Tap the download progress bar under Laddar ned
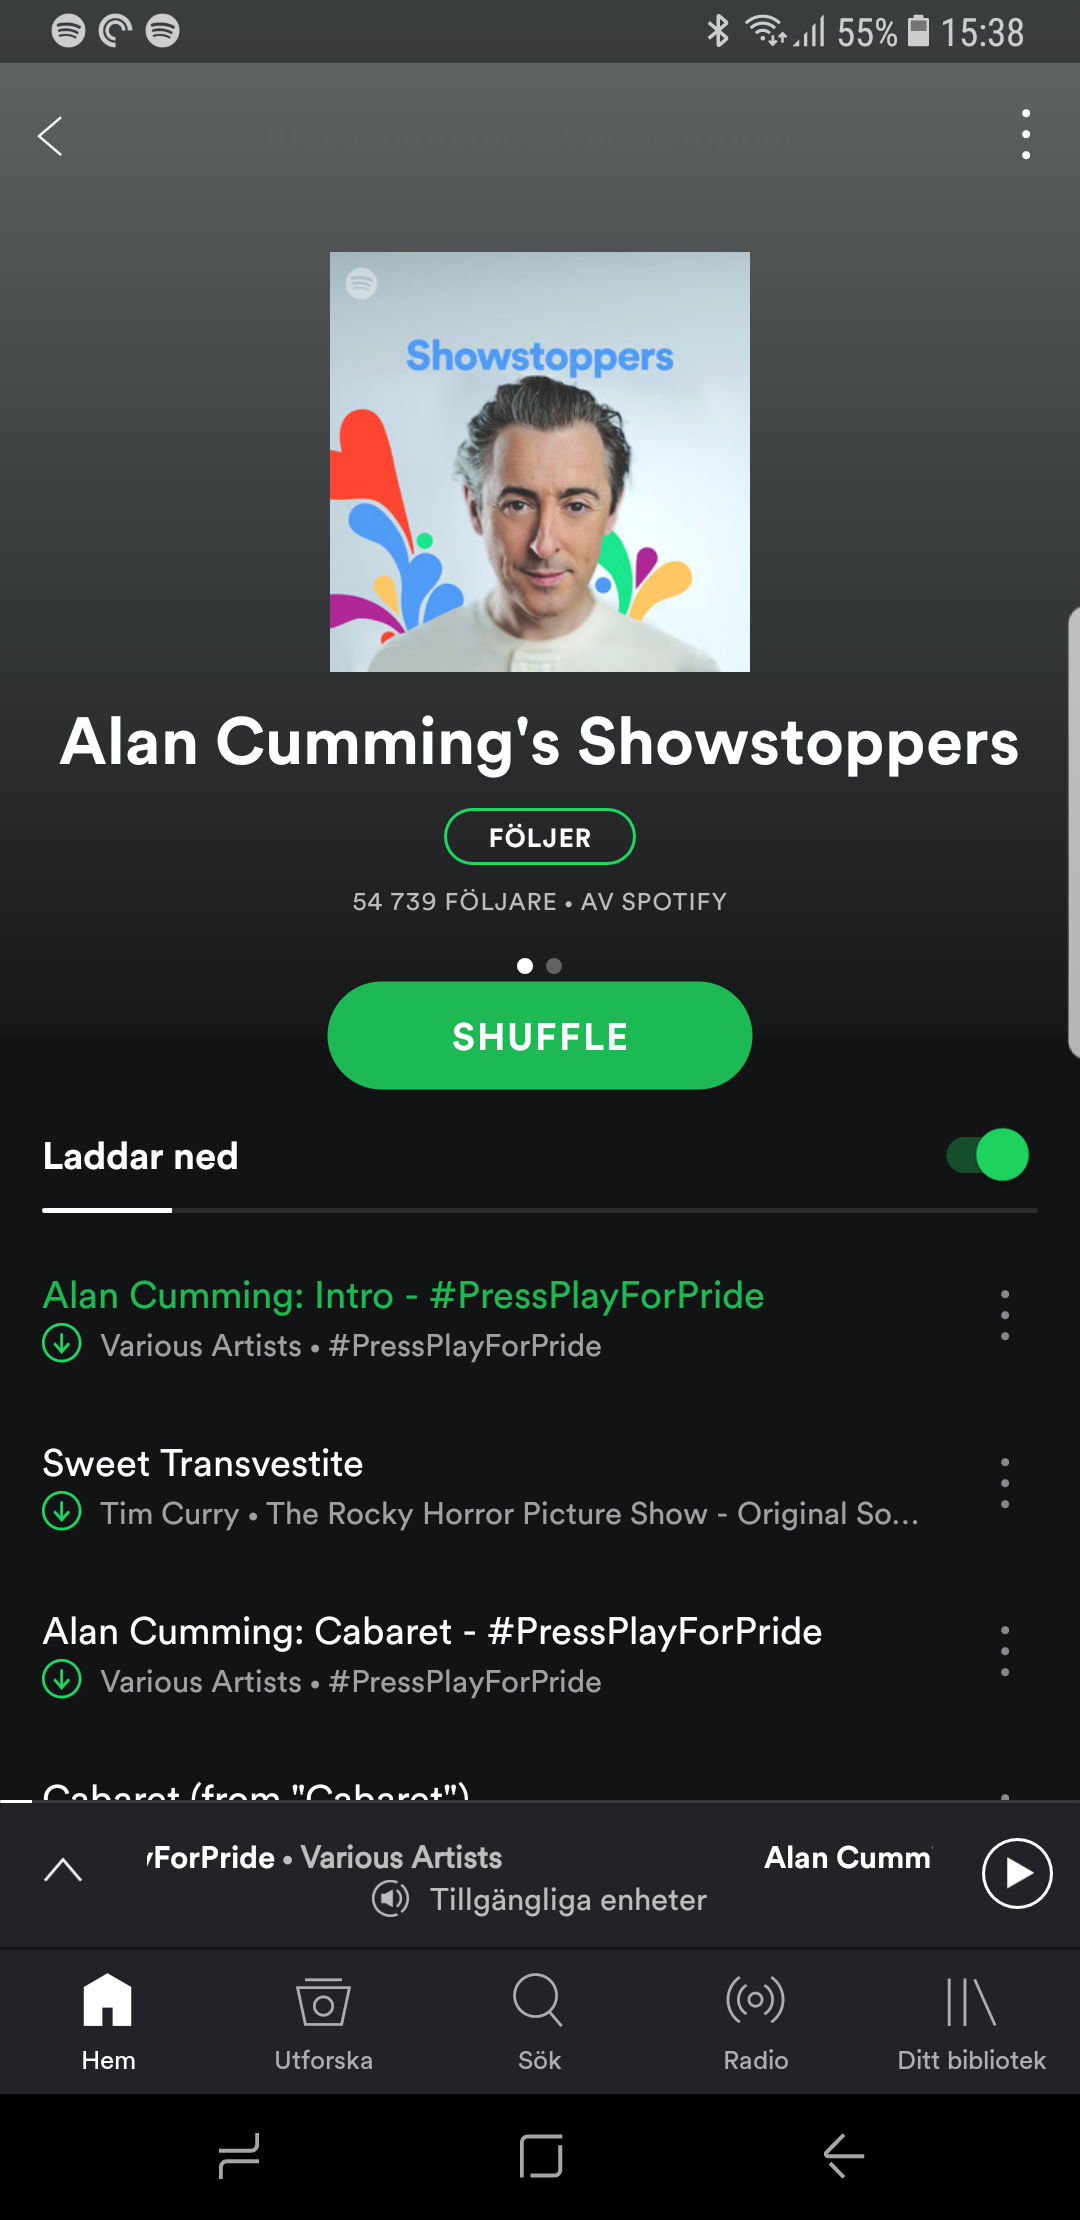Viewport: 1080px width, 2220px height. [540, 1210]
